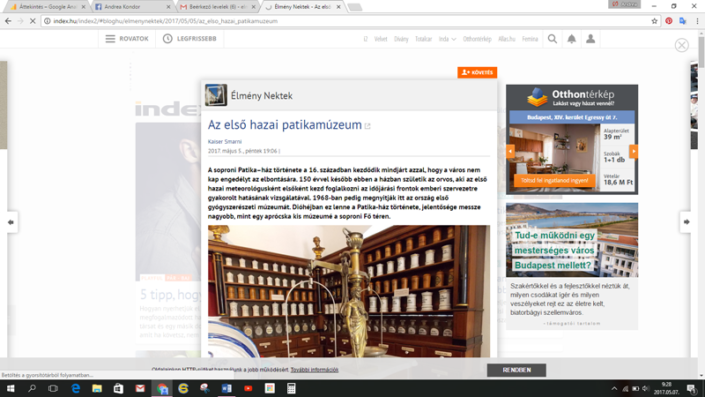Viewport: 705px width, 397px height.
Task: Show the next property in the Otthontérkép ad
Action: 633,151
